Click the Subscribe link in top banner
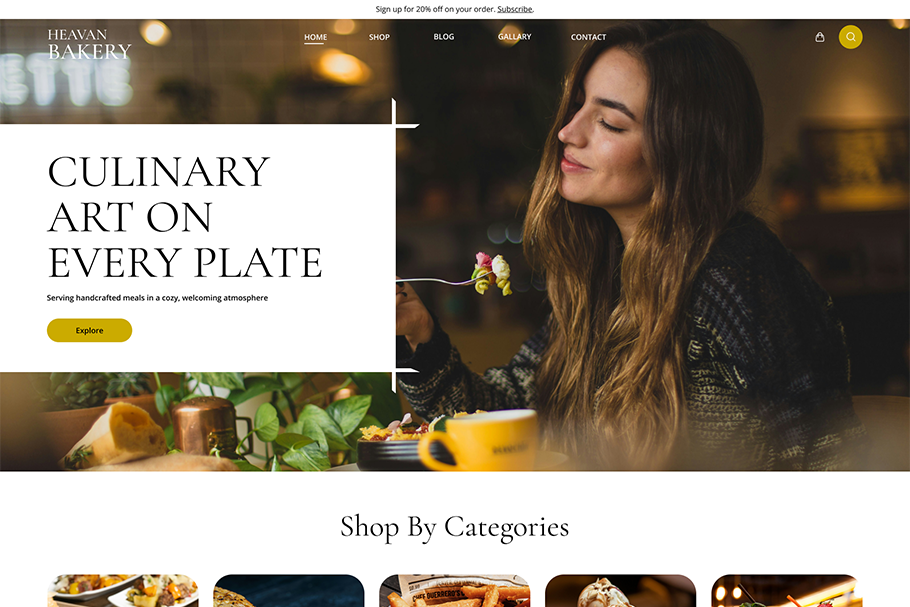 (x=515, y=9)
